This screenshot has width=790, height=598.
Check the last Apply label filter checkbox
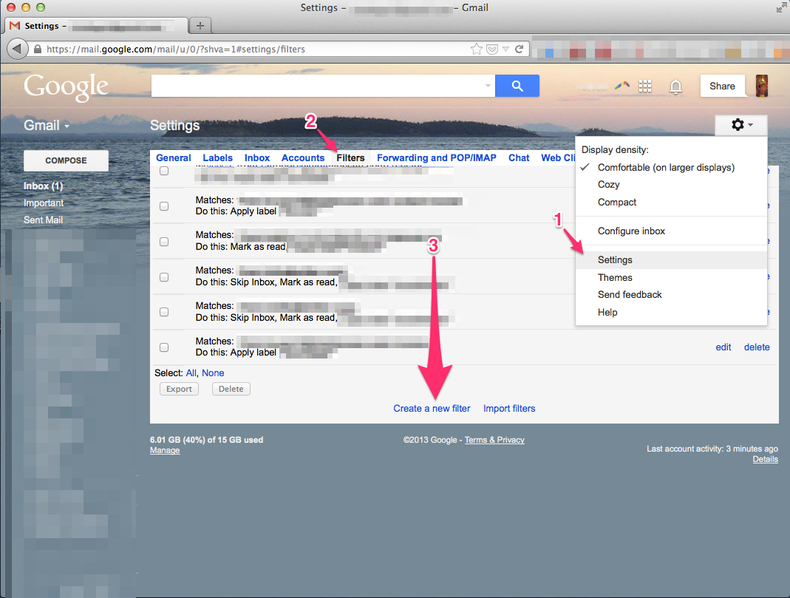coord(164,347)
